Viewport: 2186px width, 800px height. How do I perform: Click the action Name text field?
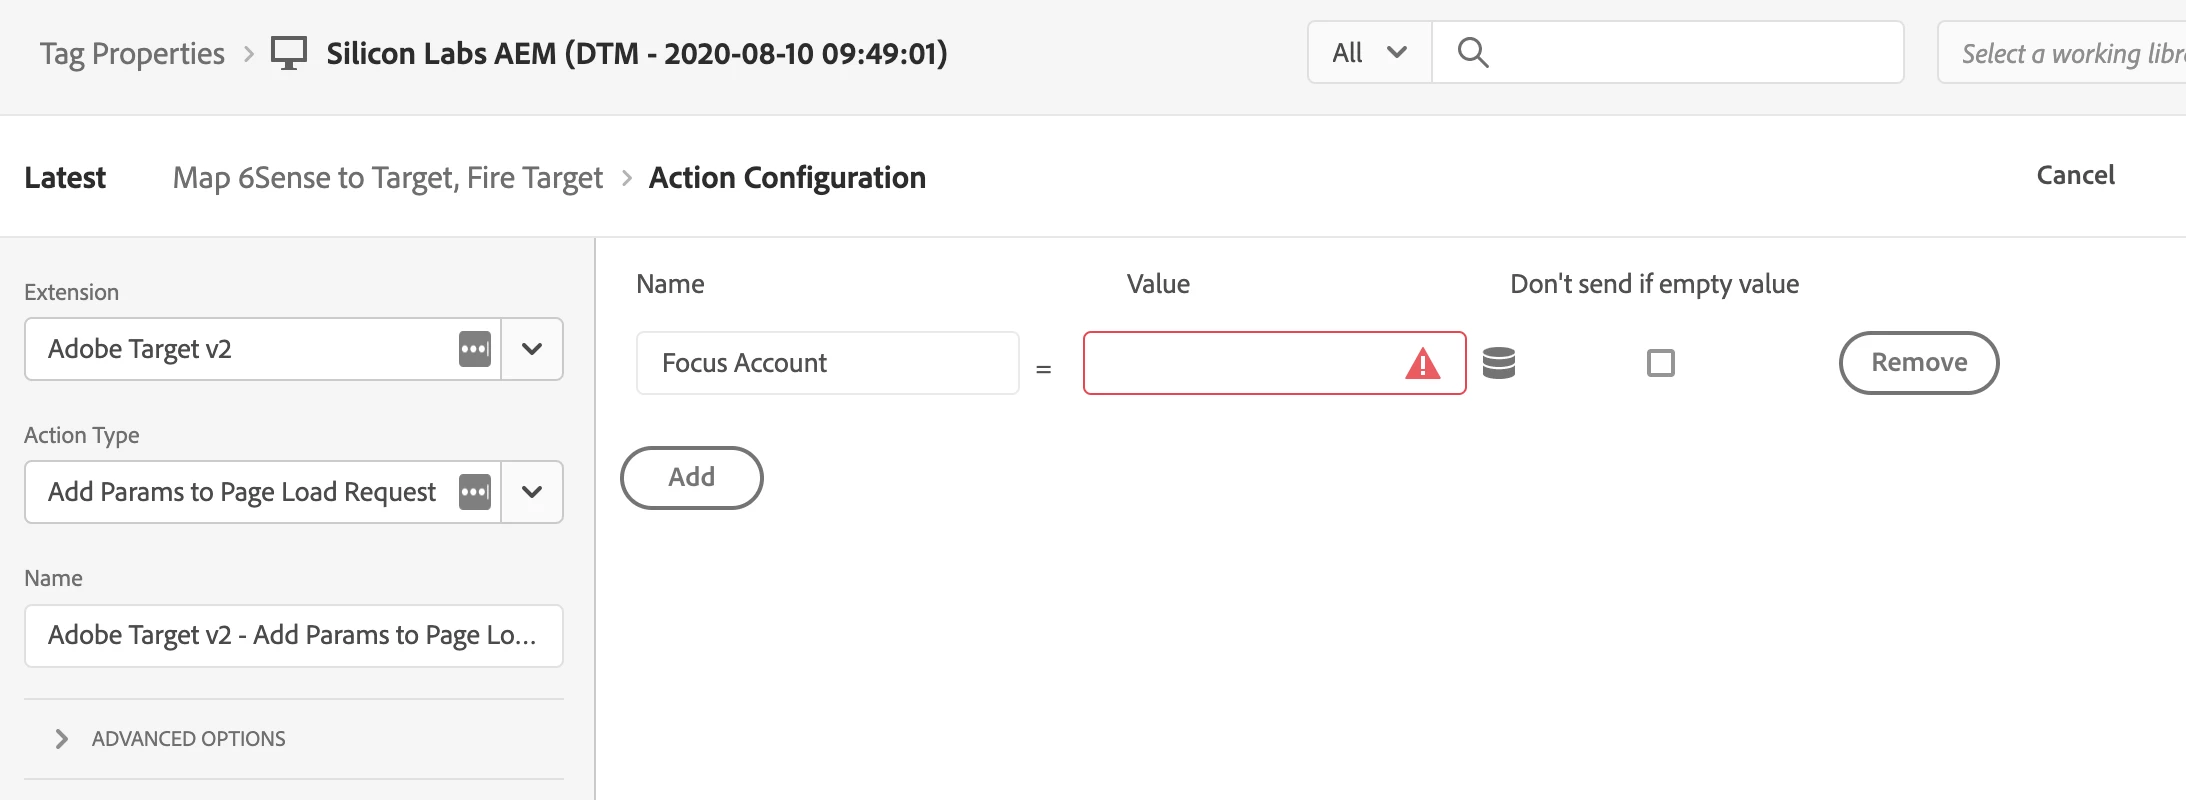click(x=294, y=636)
